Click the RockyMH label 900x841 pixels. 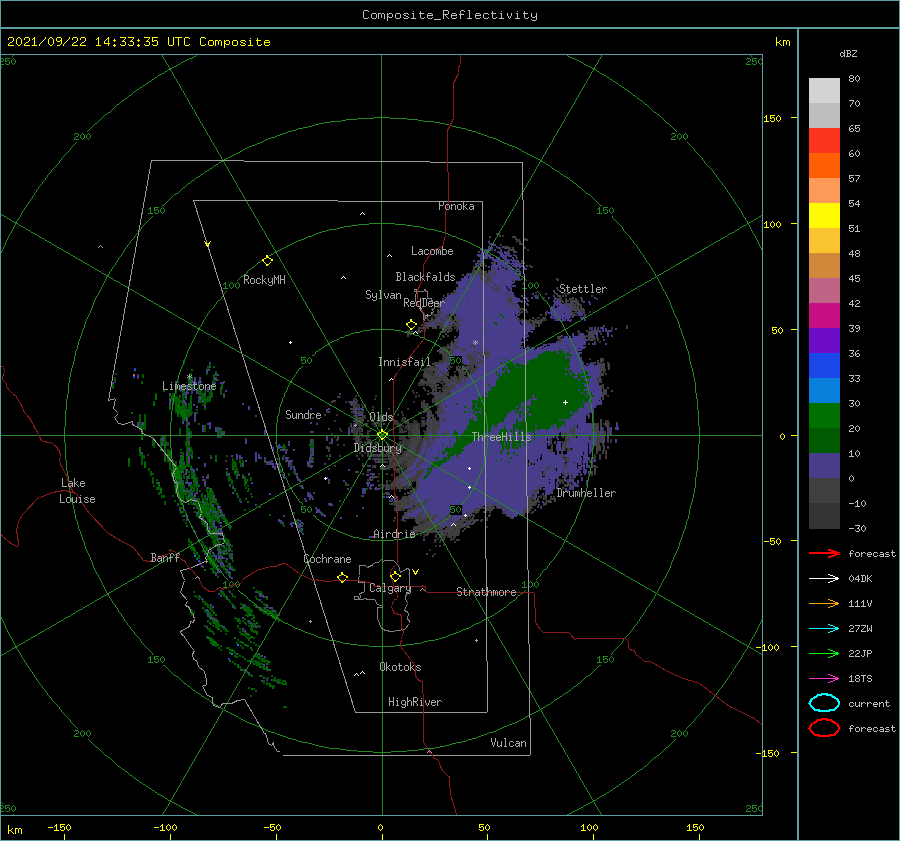pyautogui.click(x=264, y=280)
